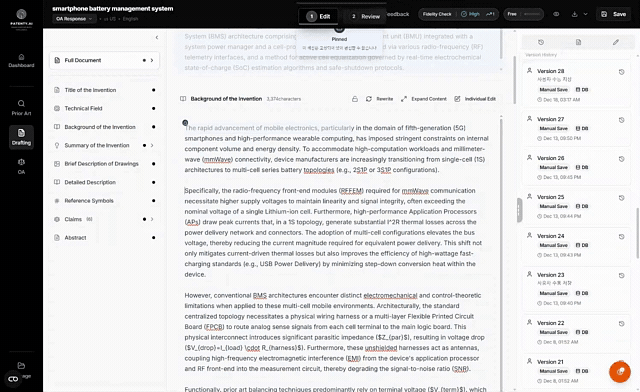Image resolution: width=640 pixels, height=392 pixels.
Task: Click the Manual Save tag on Version 27
Action: 553,129
